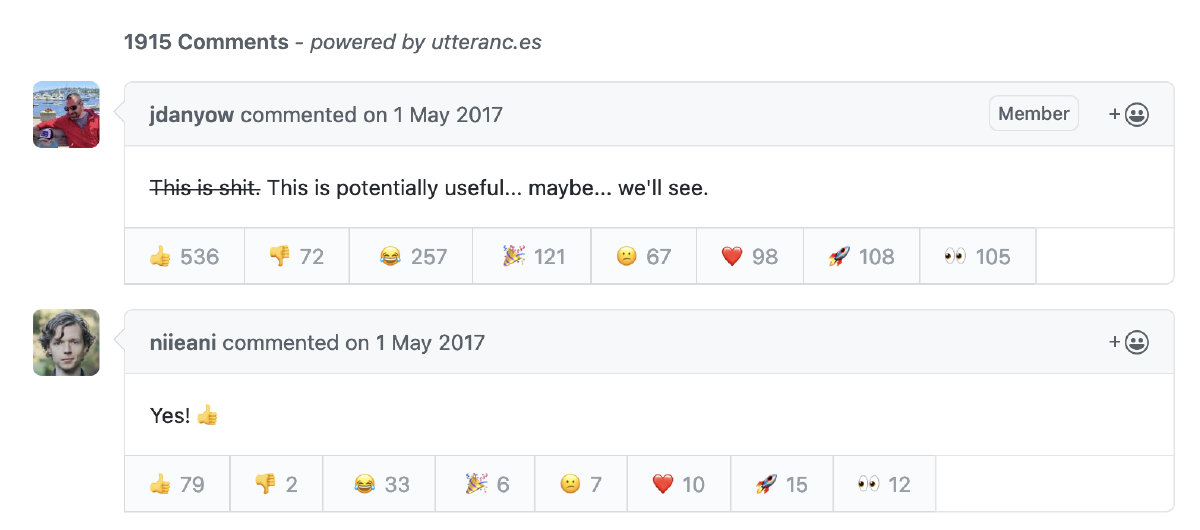Toggle thumbs down reaction showing 72

(x=296, y=257)
